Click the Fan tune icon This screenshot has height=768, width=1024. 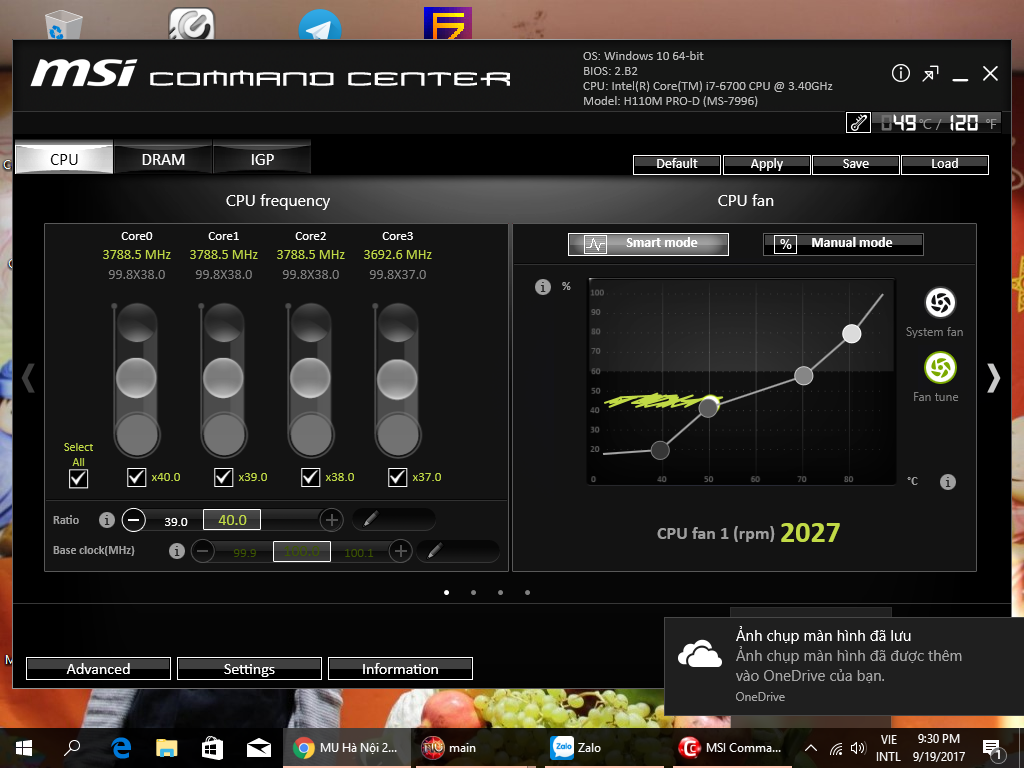click(939, 369)
